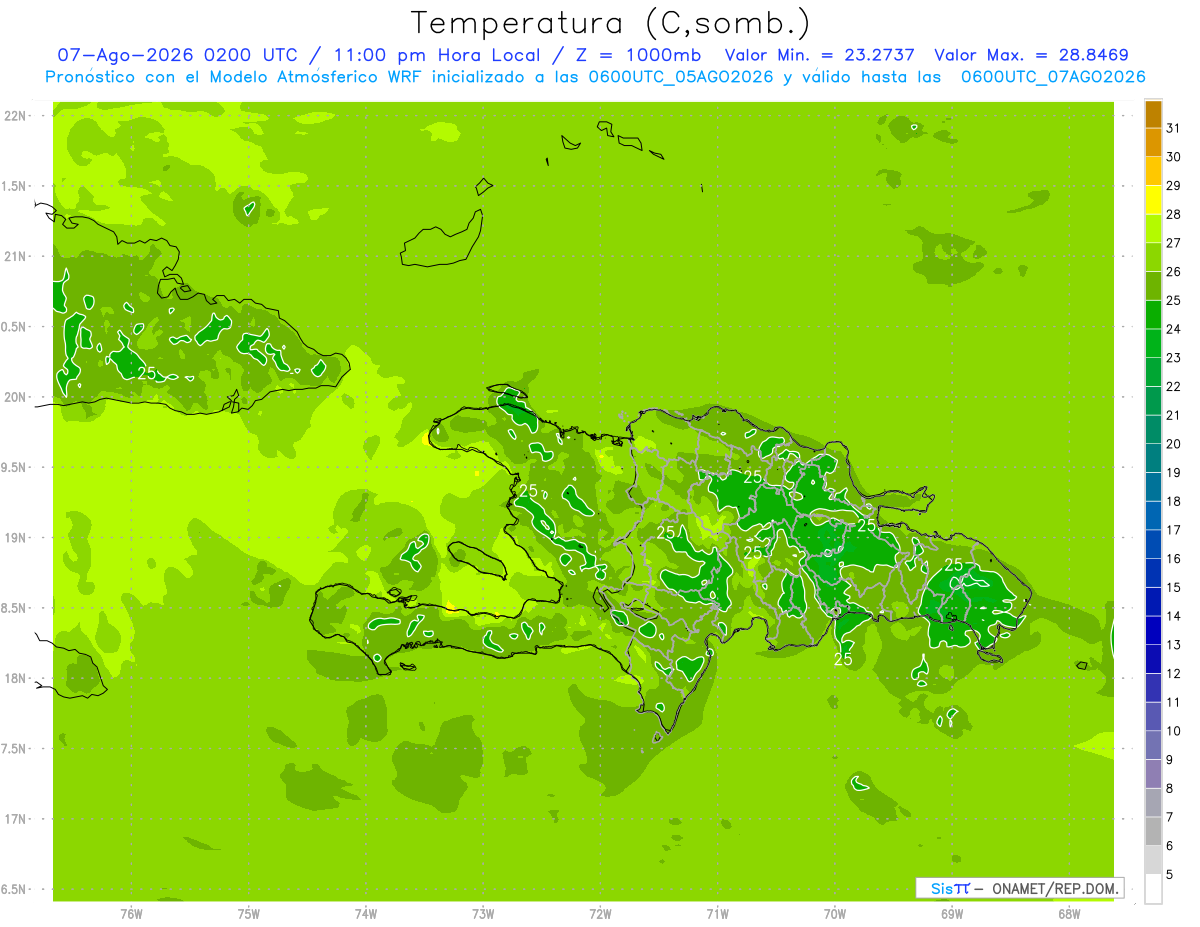The image size is (1200, 927).
Task: Click the purple legend swatch between 8 and 9
Action: (1153, 774)
